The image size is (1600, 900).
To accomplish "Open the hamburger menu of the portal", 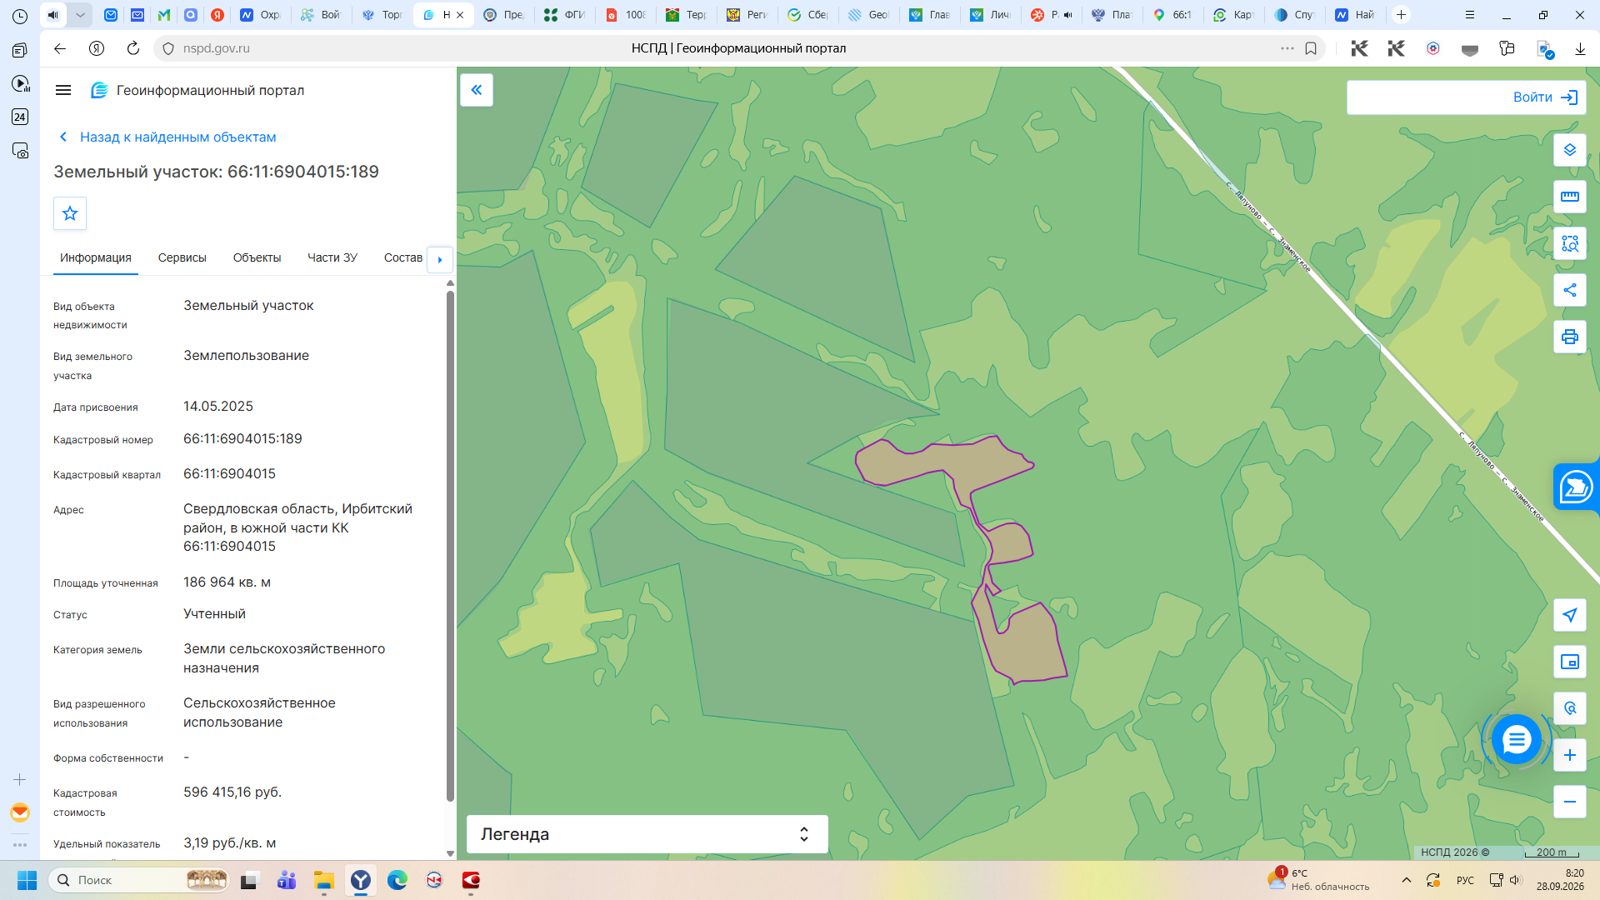I will [x=63, y=90].
